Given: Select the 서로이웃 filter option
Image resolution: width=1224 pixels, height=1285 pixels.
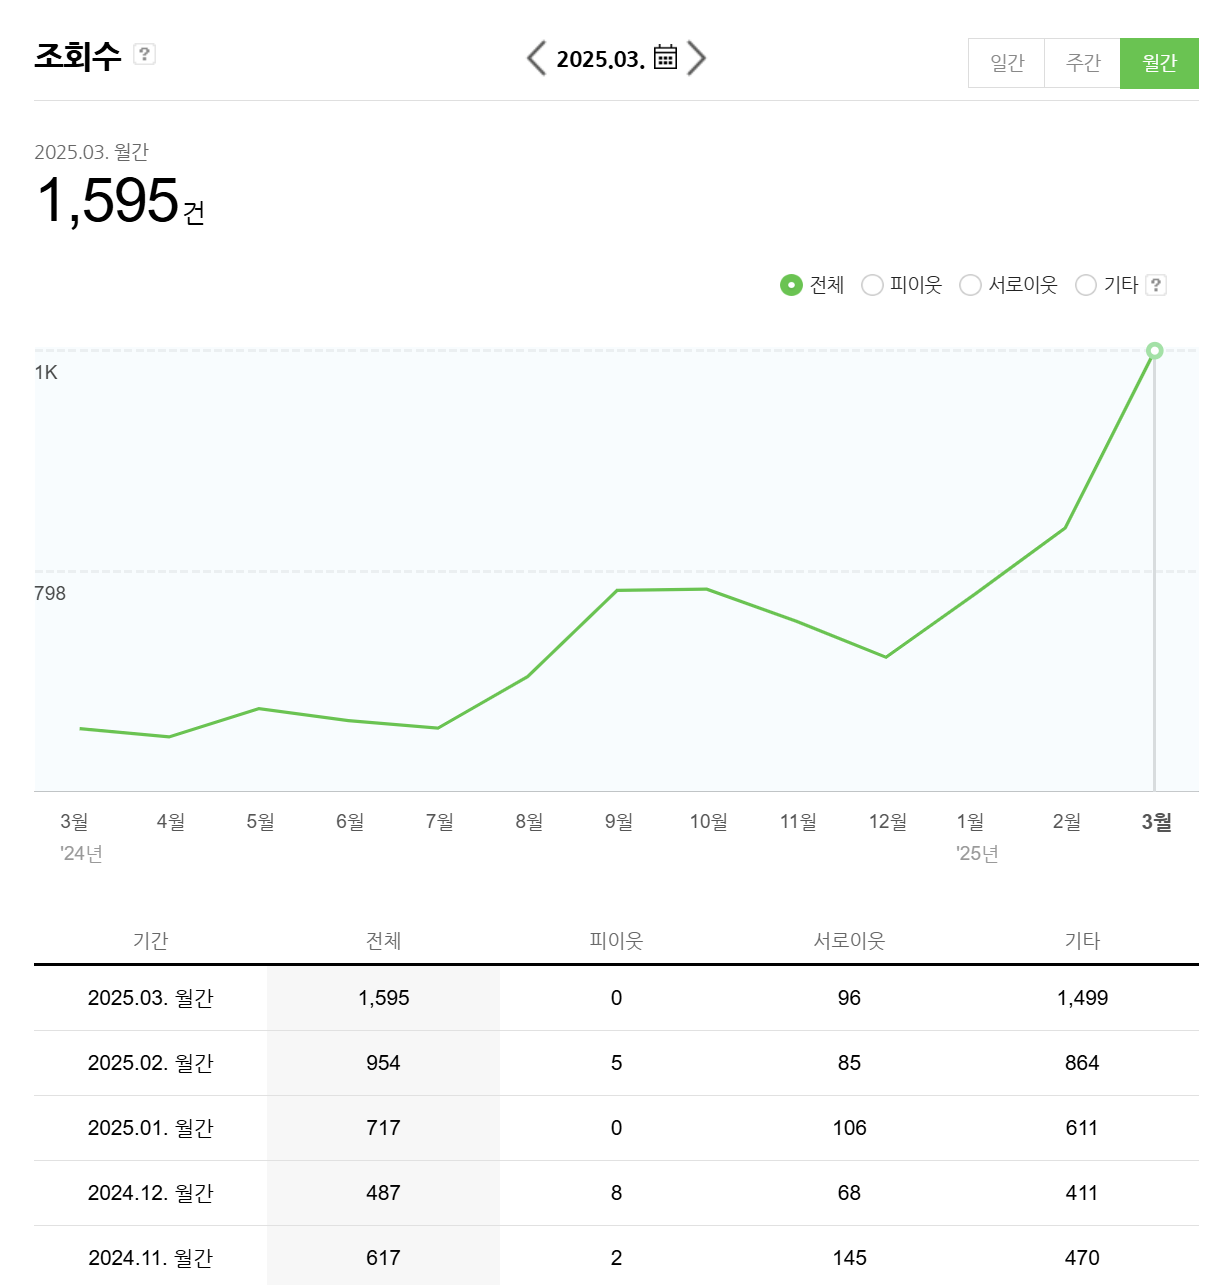Looking at the screenshot, I should click(970, 285).
